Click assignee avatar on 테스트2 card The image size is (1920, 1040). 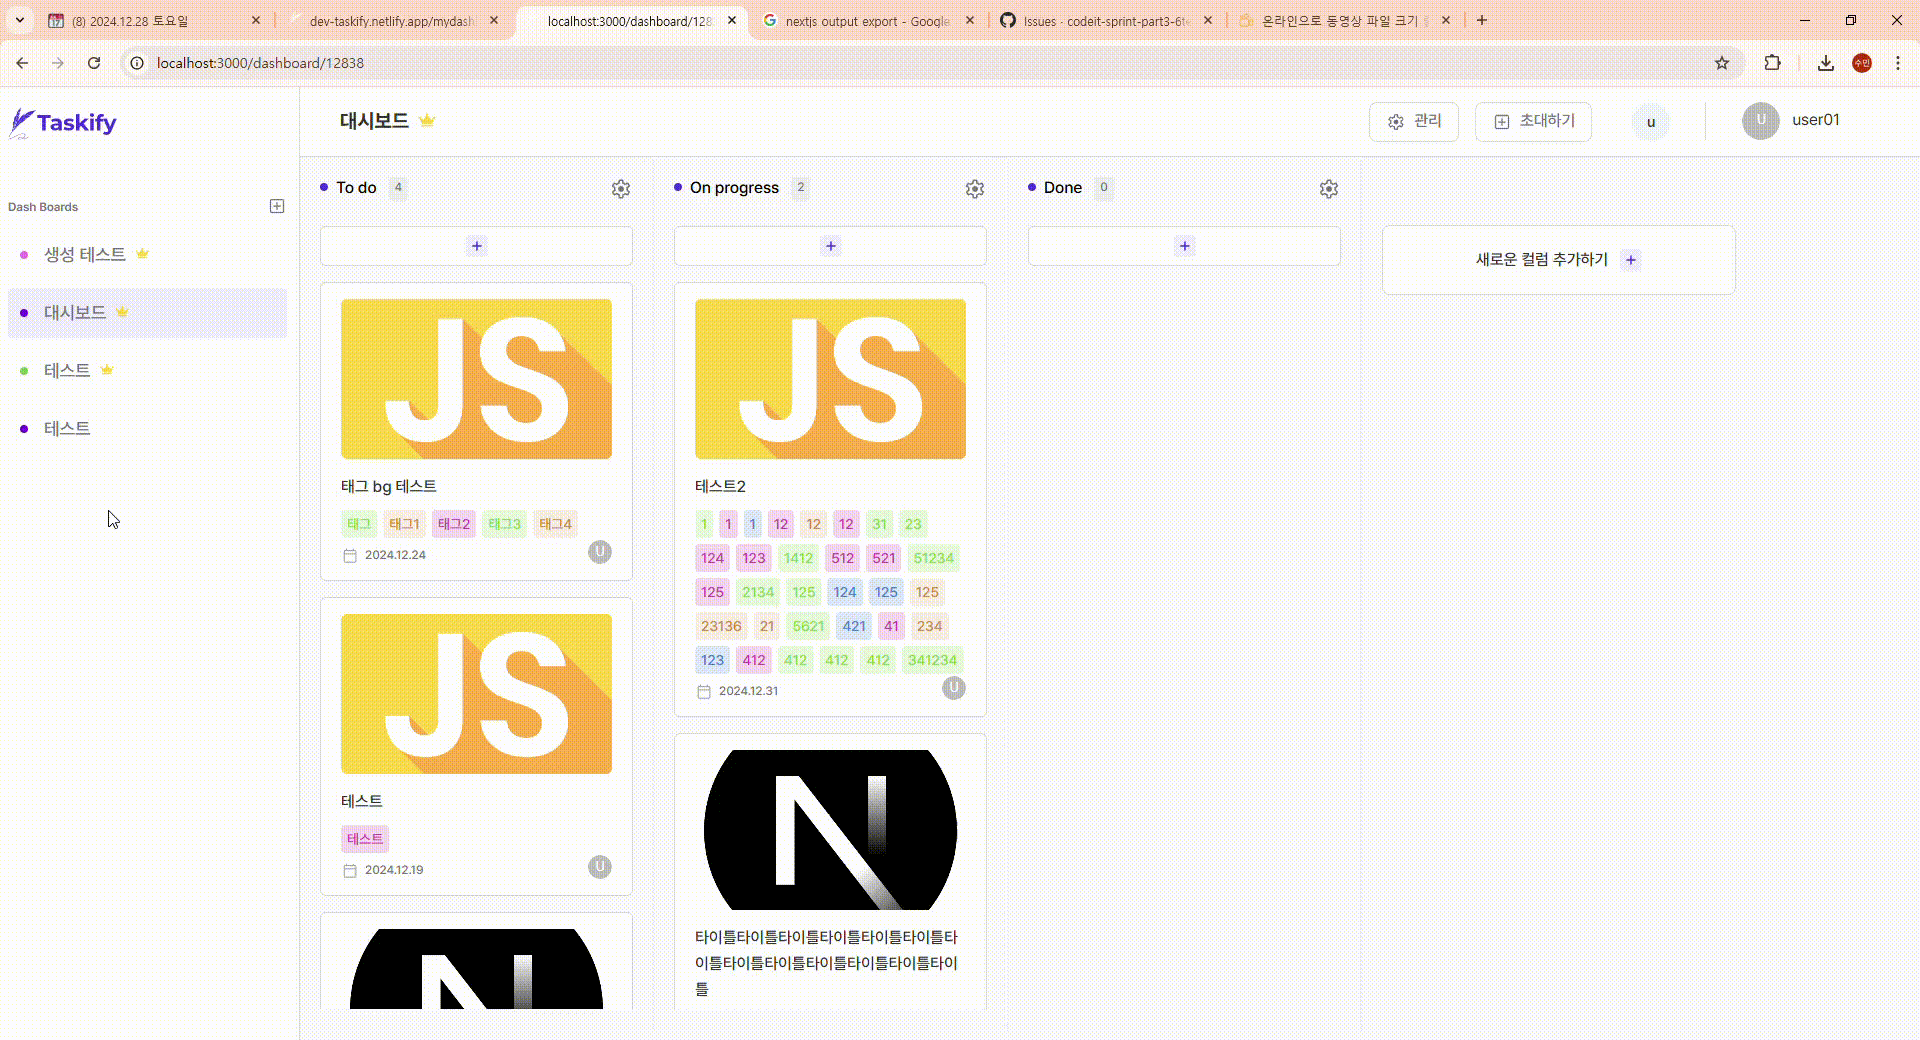pos(954,688)
